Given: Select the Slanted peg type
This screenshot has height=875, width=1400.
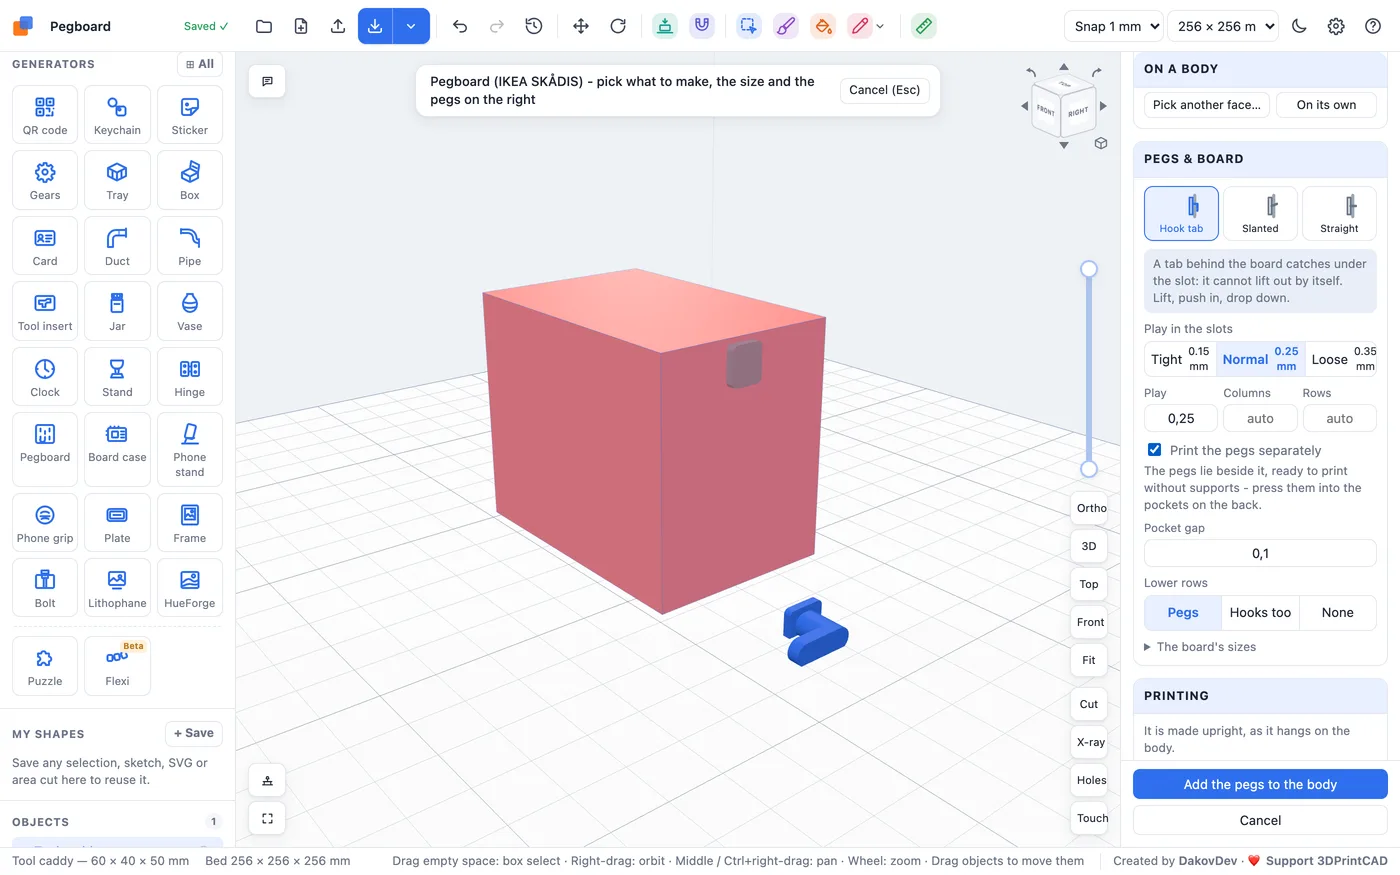Looking at the screenshot, I should tap(1260, 213).
